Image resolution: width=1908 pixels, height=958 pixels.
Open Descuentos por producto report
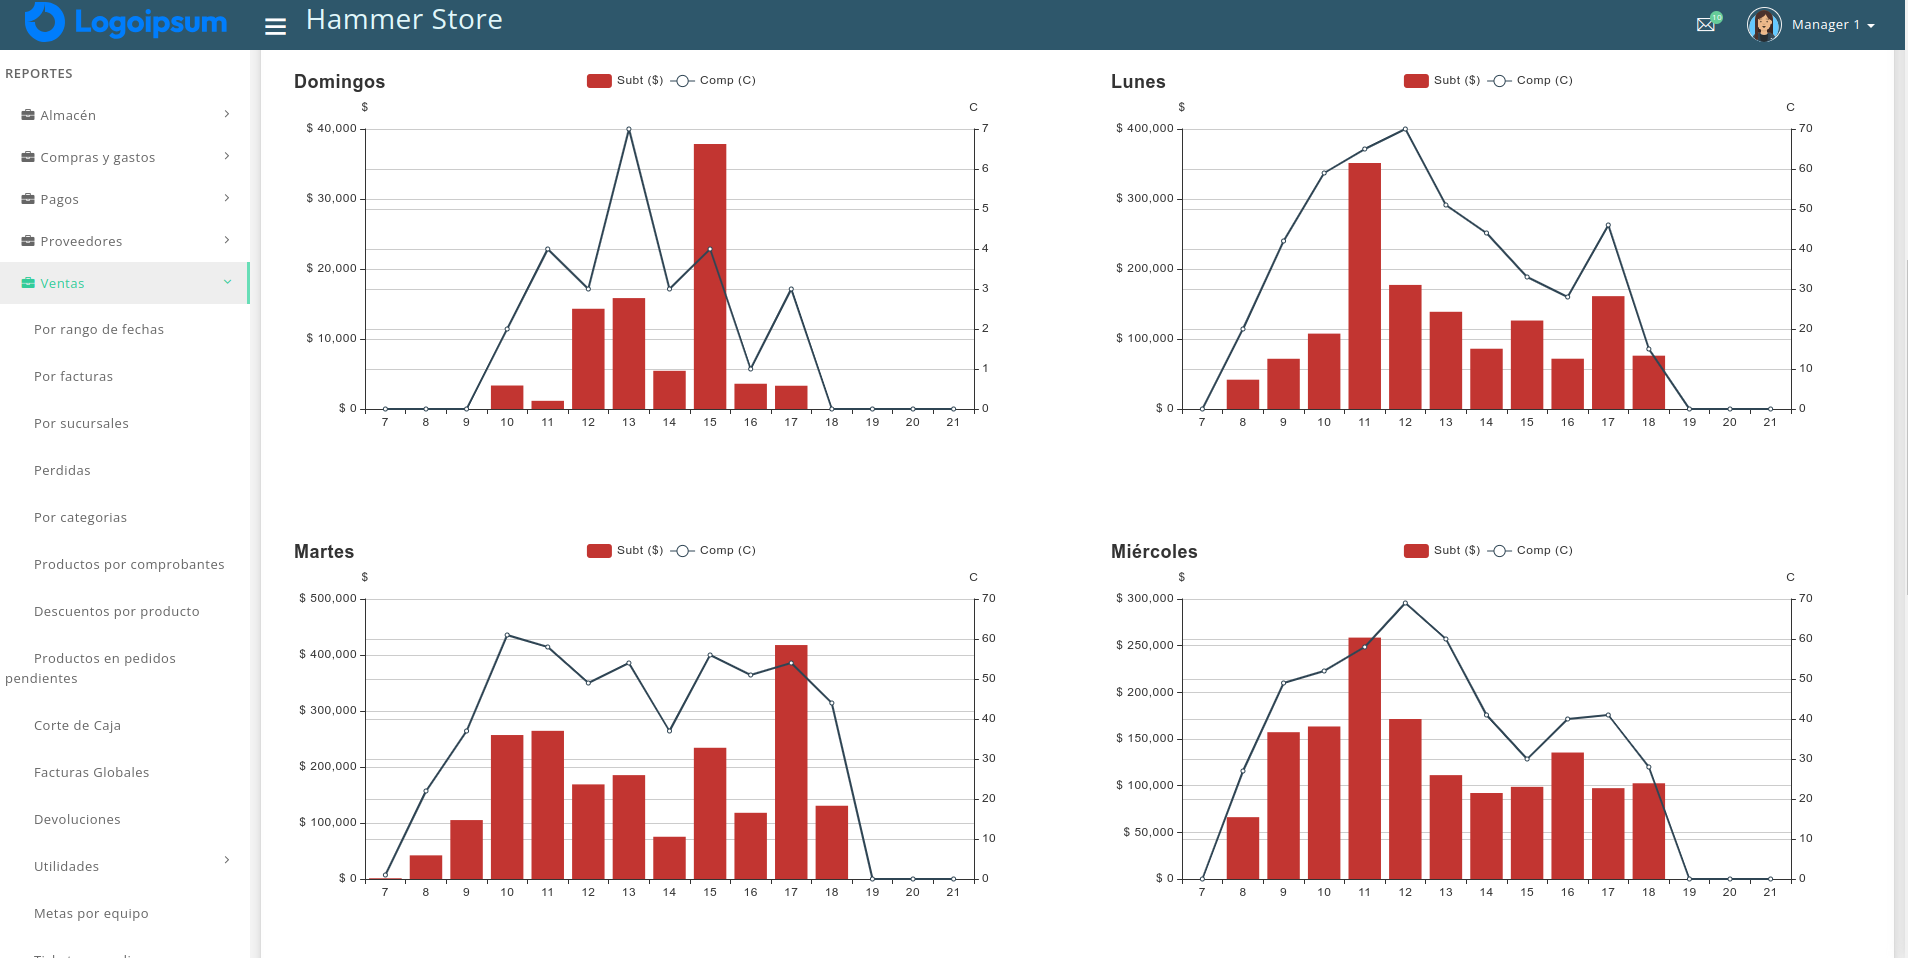tap(116, 611)
